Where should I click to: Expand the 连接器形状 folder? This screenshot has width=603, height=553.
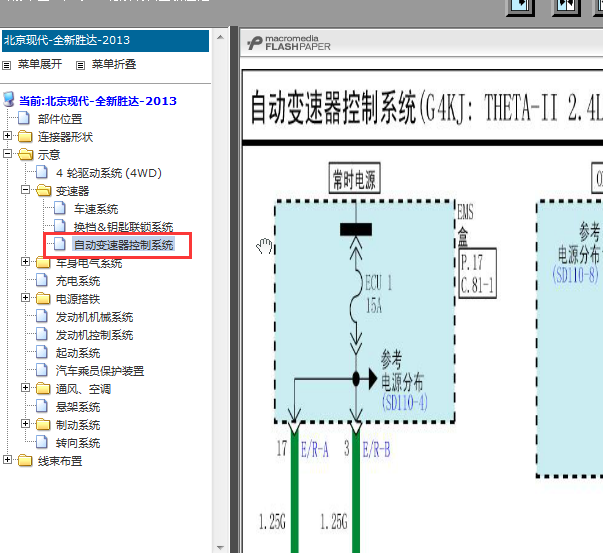tap(7, 136)
